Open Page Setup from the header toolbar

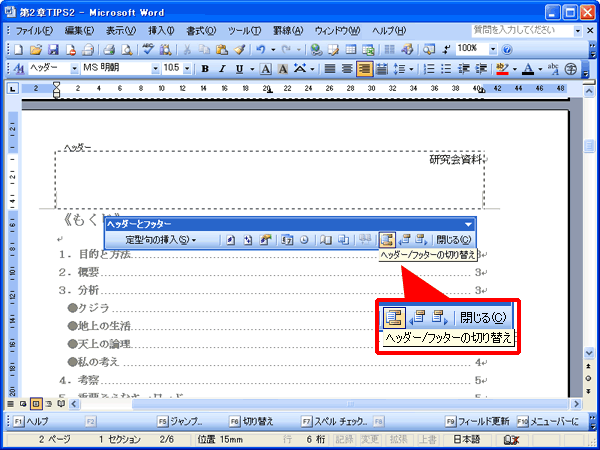[x=326, y=240]
